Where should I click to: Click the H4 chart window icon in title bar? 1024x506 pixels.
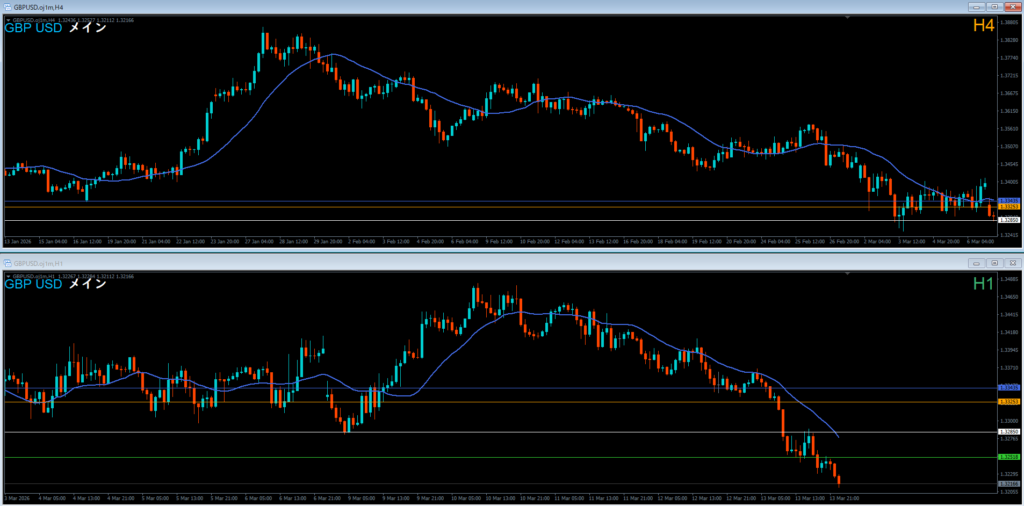(8, 7)
